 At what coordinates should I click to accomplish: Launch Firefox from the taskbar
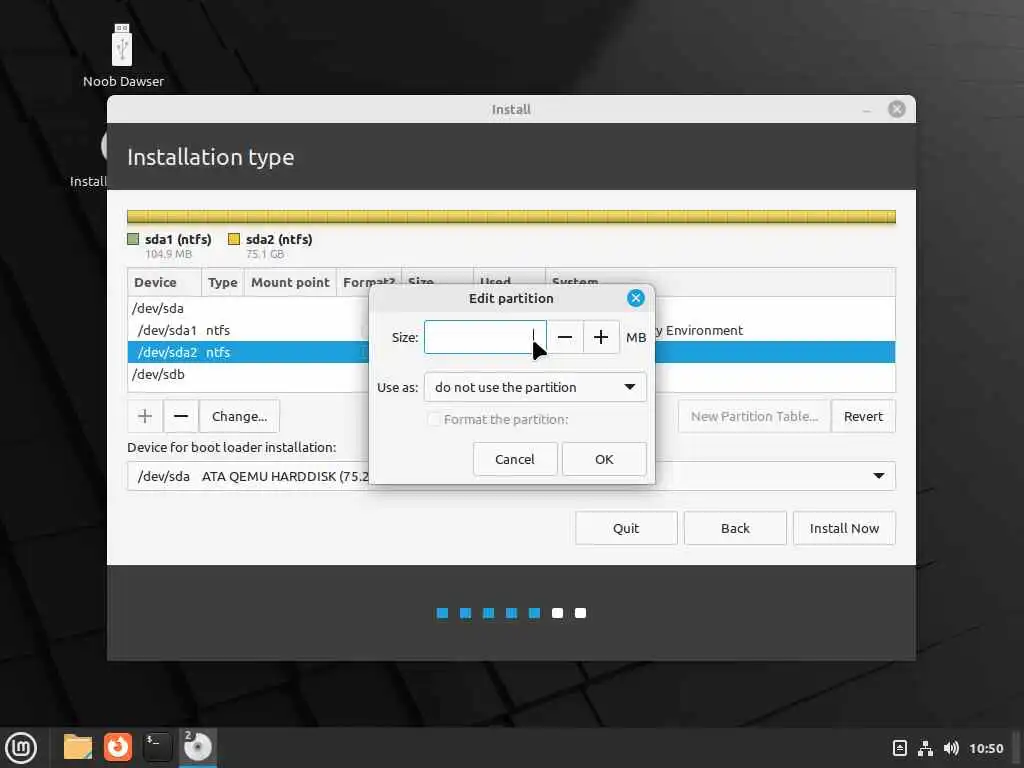(118, 747)
